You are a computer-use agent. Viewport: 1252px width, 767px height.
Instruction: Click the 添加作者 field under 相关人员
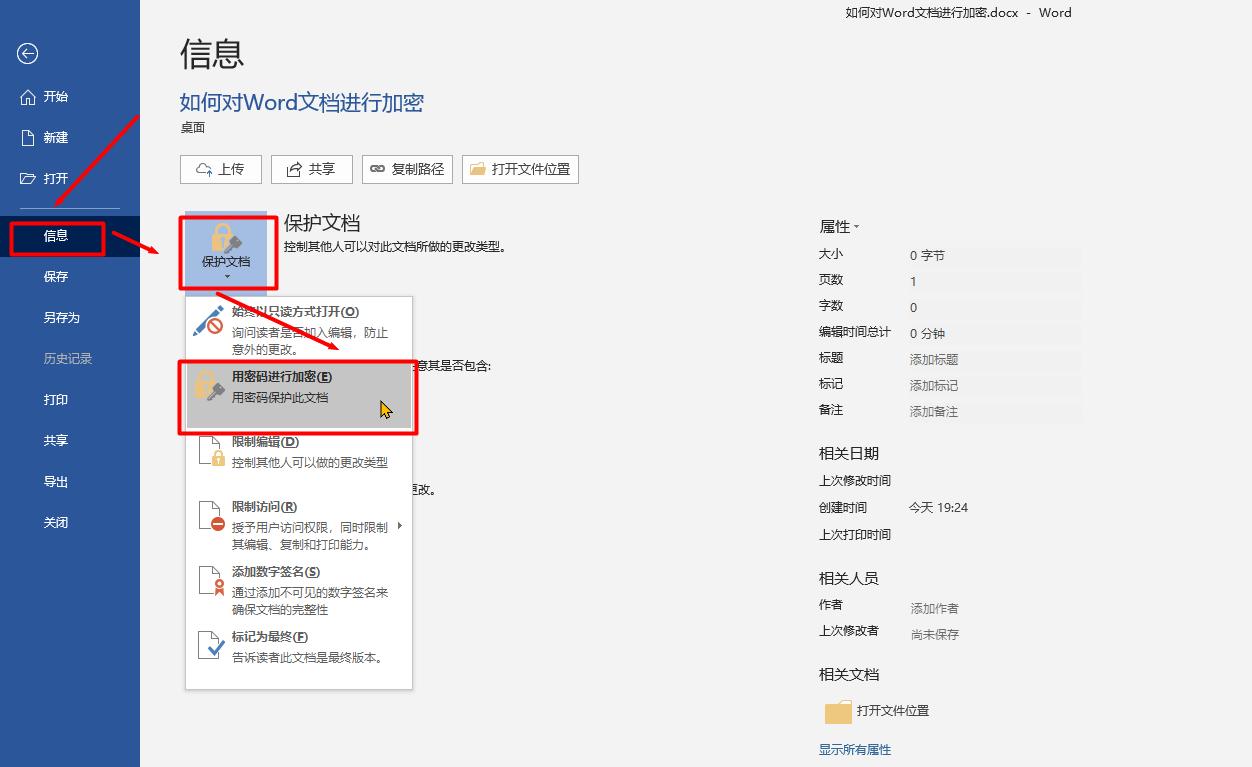tap(933, 608)
